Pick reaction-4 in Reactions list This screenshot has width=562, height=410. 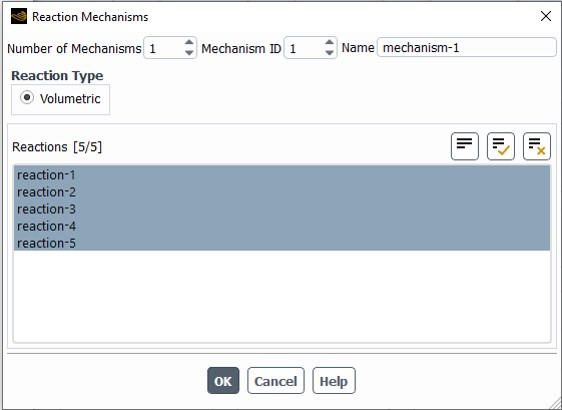(x=282, y=226)
